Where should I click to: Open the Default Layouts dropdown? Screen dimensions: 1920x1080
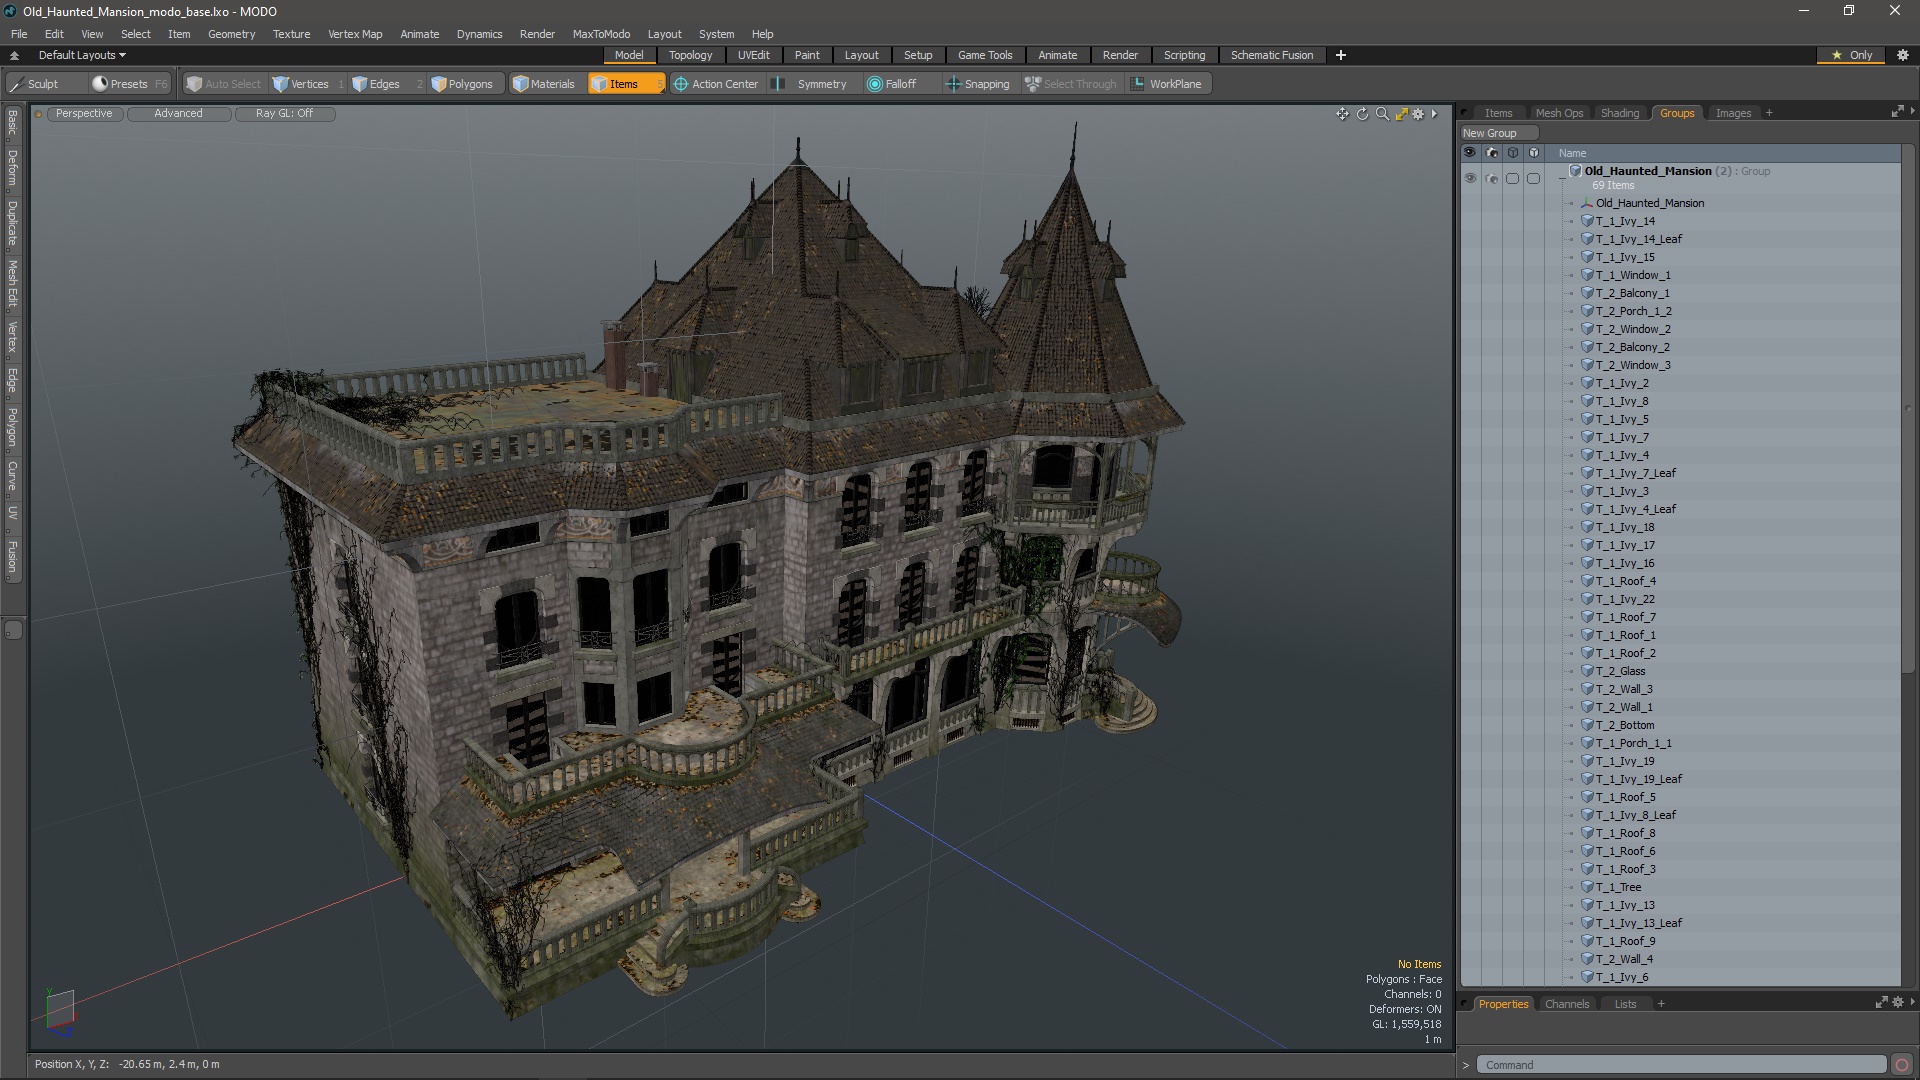click(x=82, y=55)
